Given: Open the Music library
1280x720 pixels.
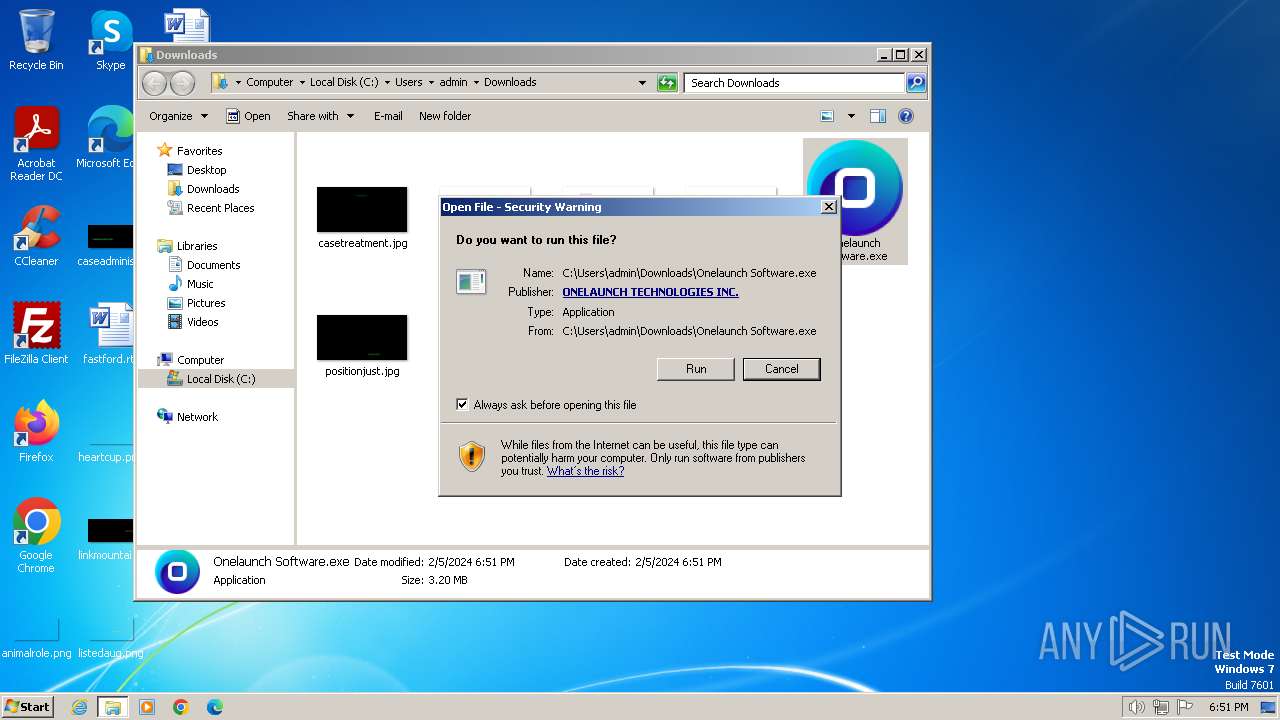Looking at the screenshot, I should 200,284.
